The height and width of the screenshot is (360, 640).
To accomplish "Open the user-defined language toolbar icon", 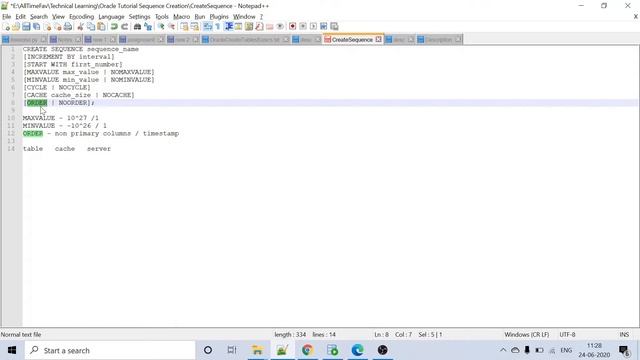I will click(238, 27).
